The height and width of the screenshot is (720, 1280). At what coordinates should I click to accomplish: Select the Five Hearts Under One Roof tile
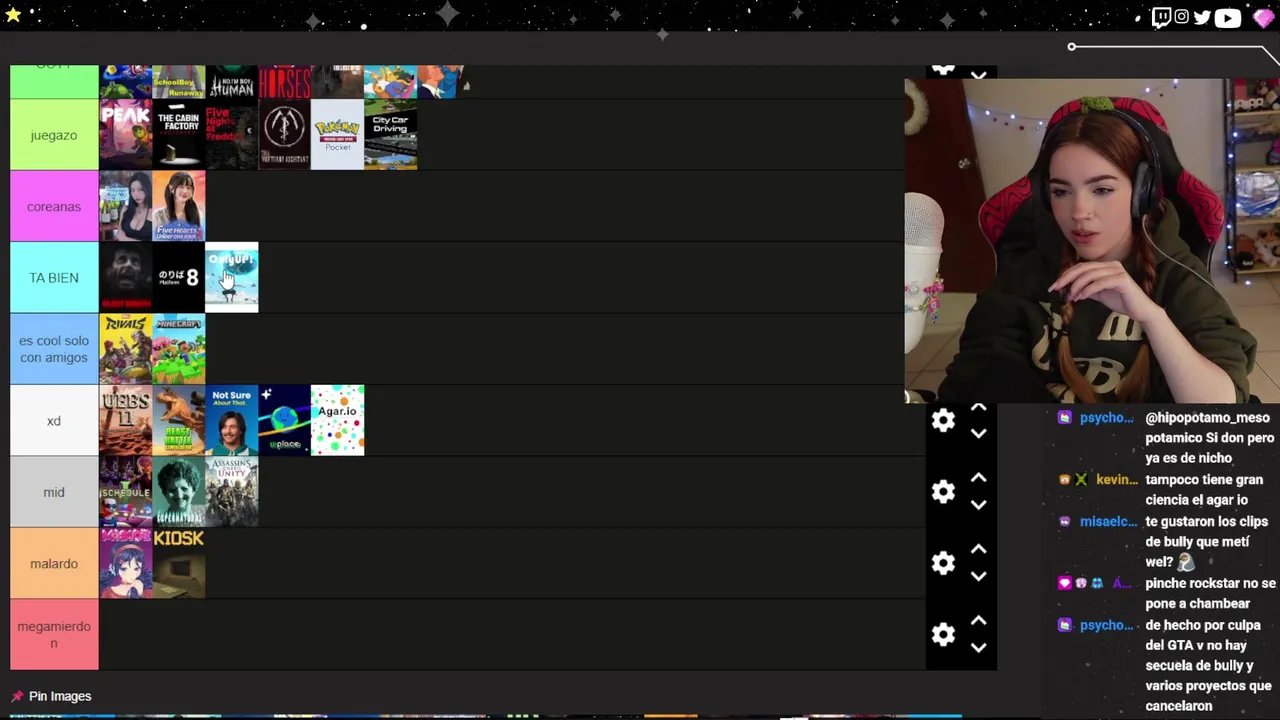point(178,206)
